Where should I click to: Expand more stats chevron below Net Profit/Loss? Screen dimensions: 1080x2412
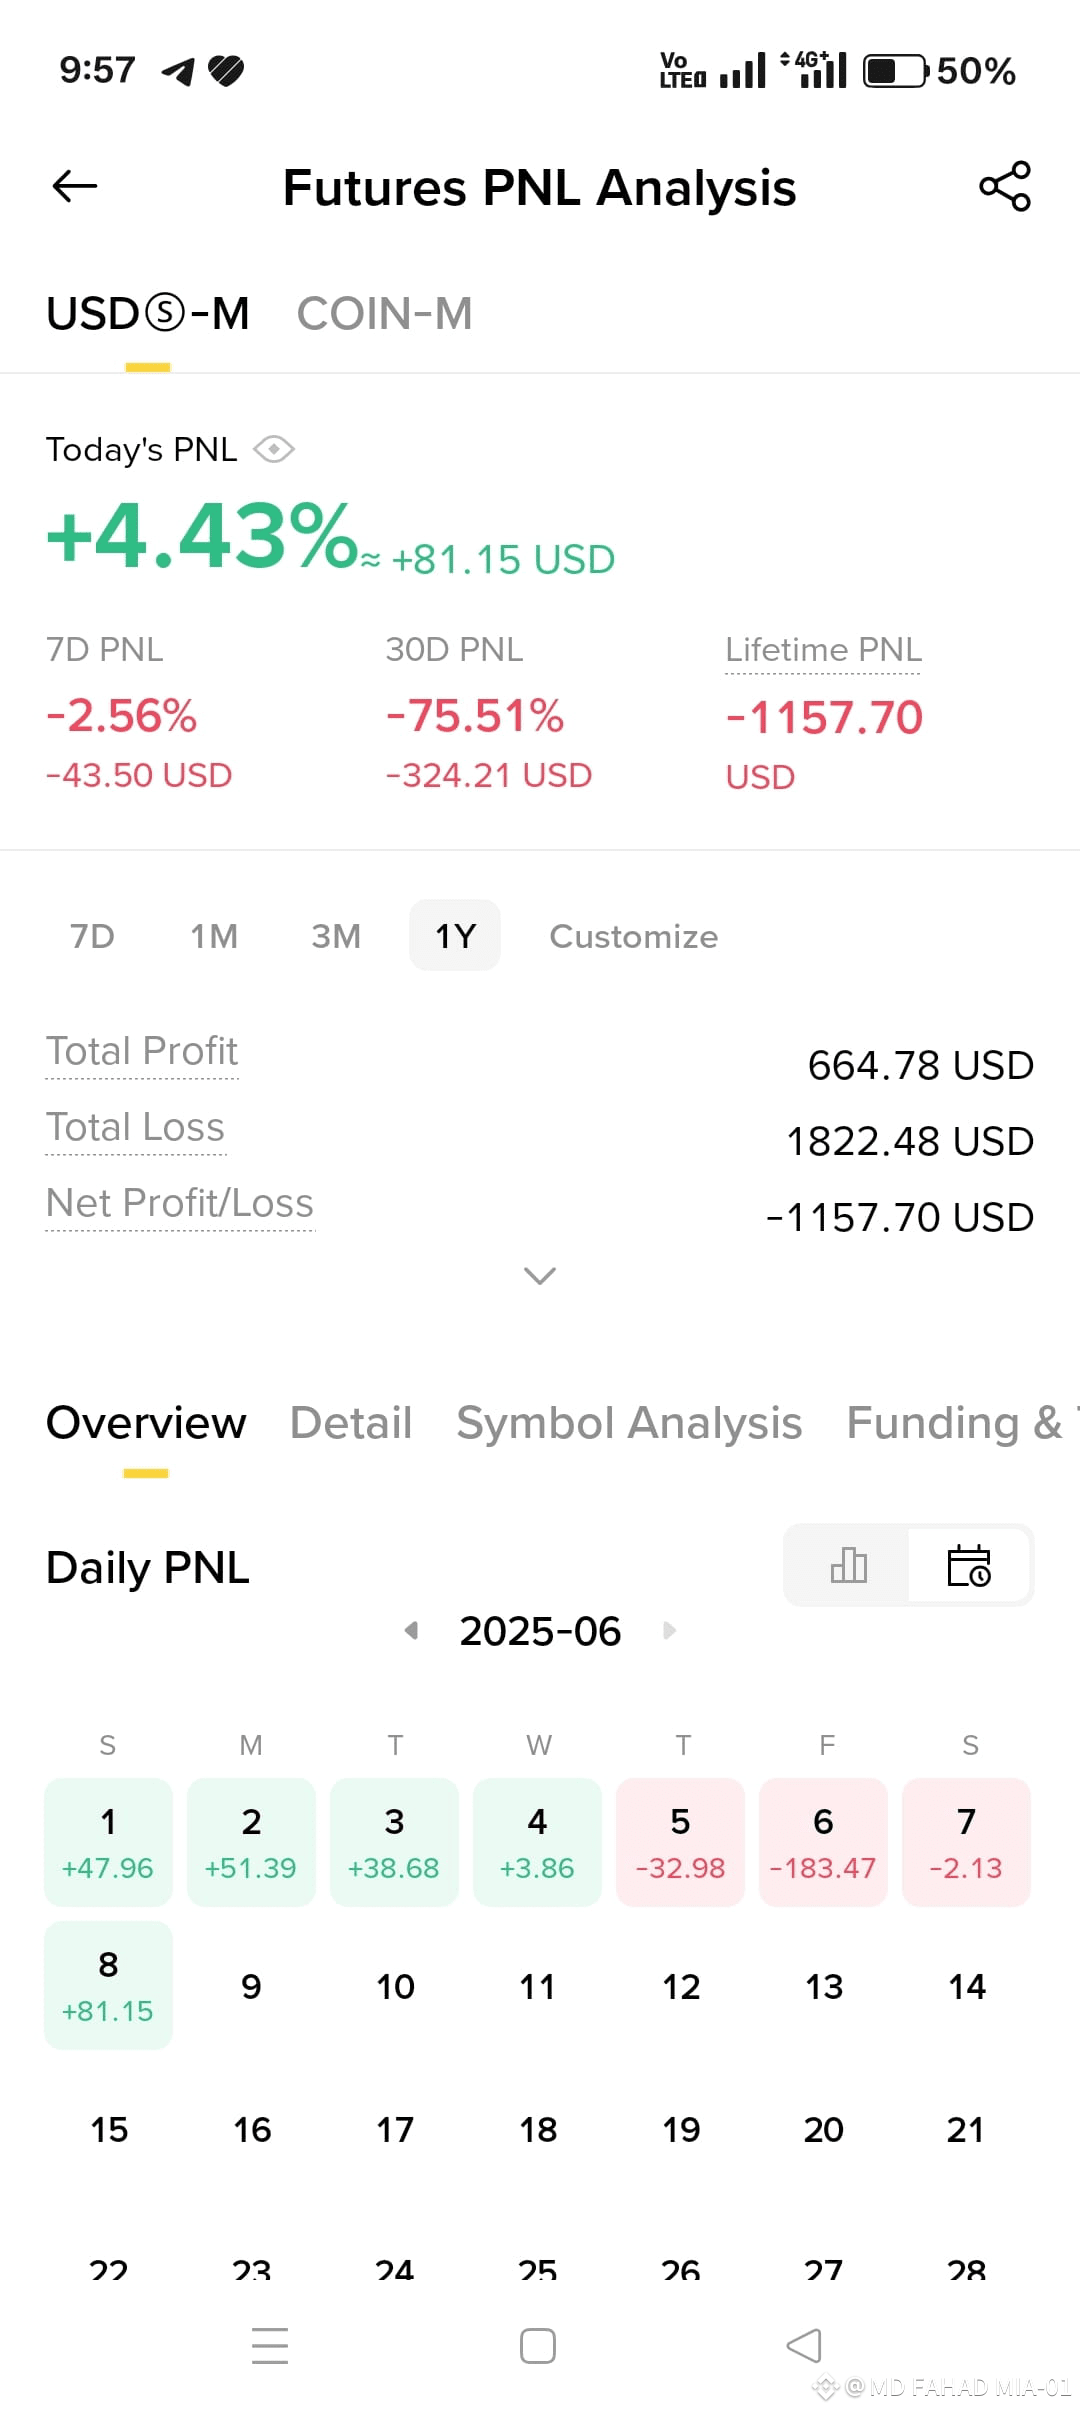[x=540, y=1276]
